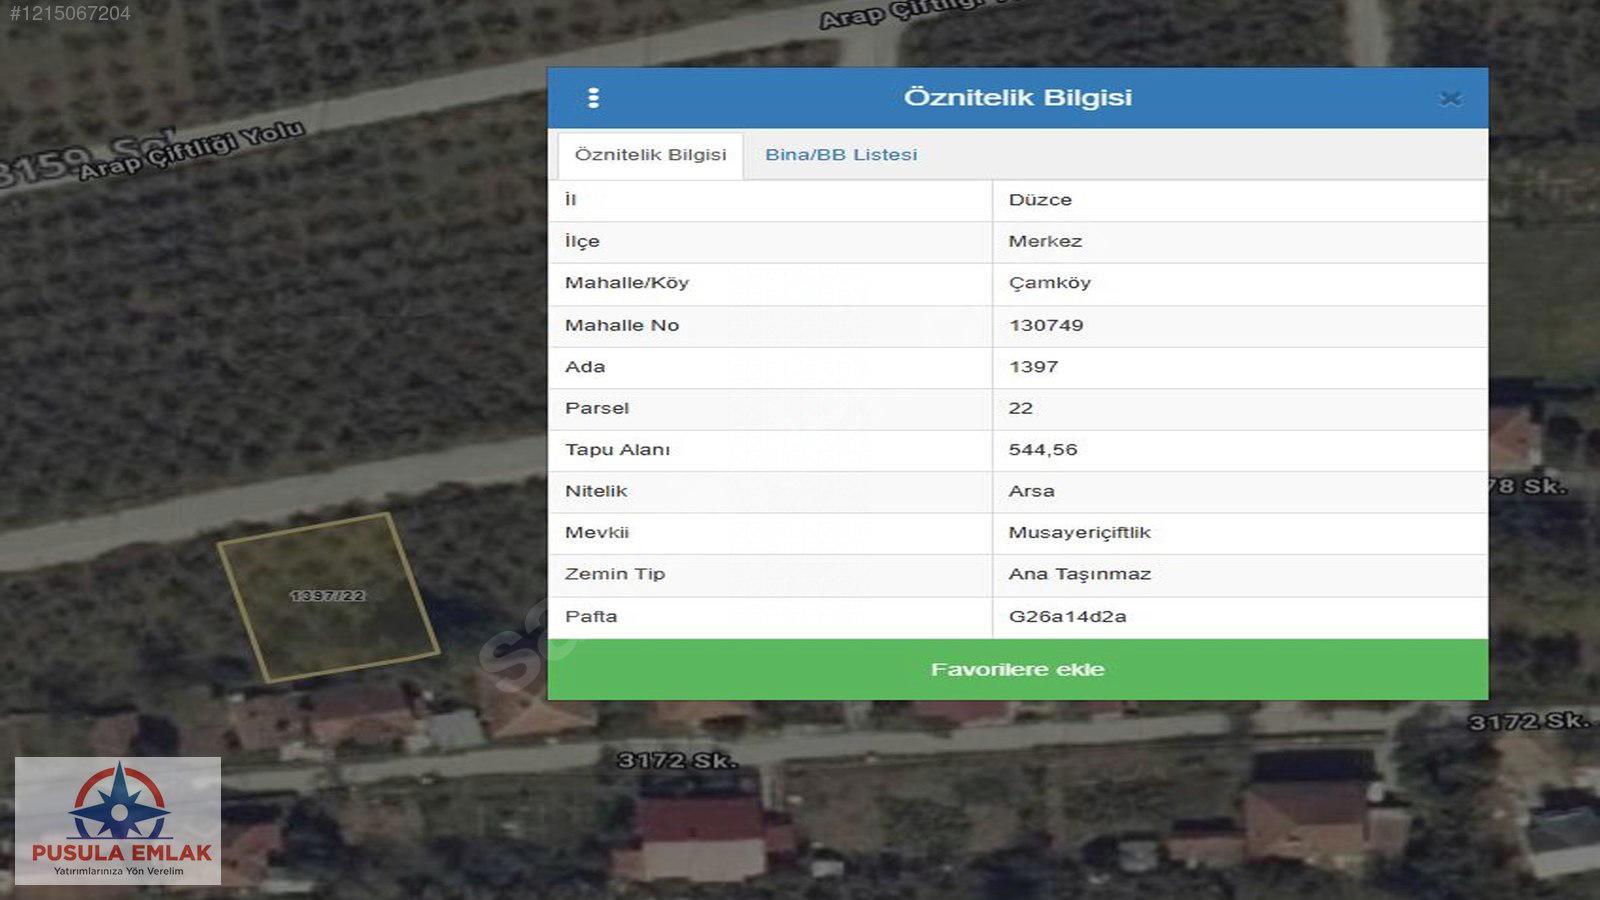This screenshot has height=900, width=1600.
Task: Click the Merkez value in the İlçe row
Action: click(x=1045, y=241)
